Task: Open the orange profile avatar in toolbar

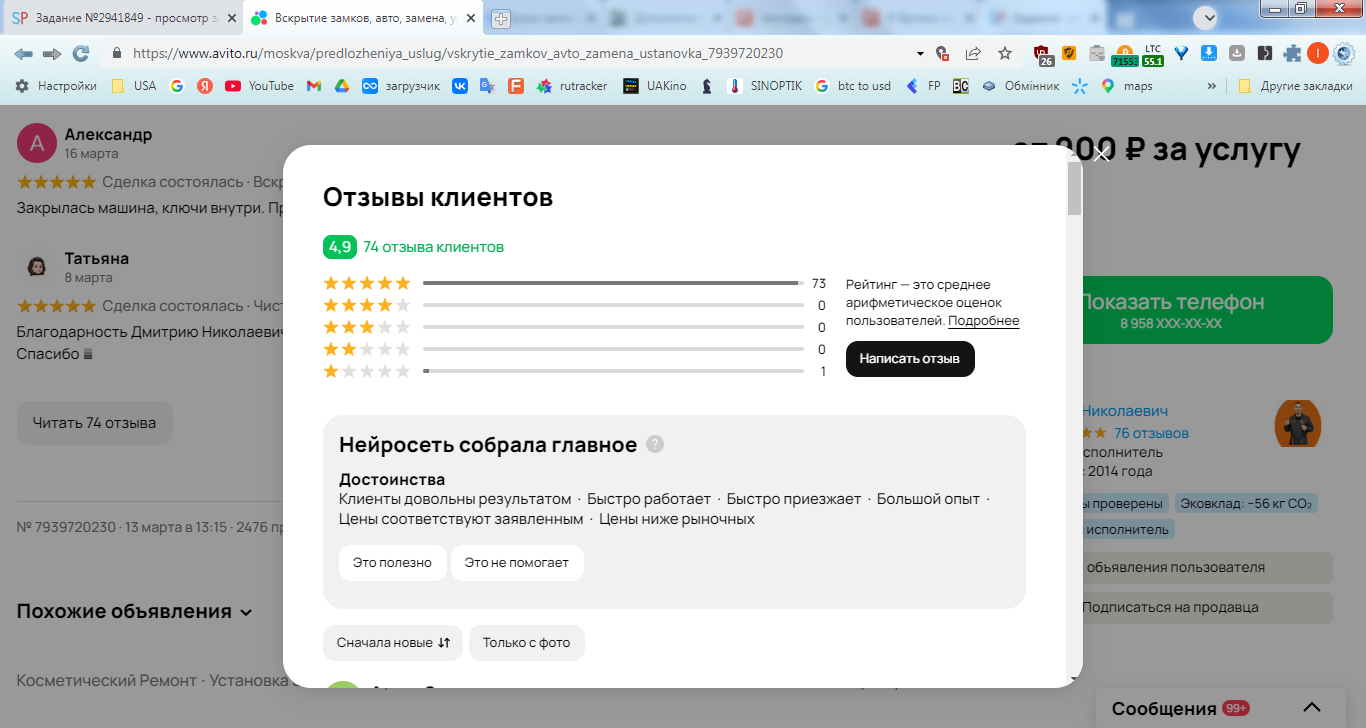Action: pos(1318,53)
